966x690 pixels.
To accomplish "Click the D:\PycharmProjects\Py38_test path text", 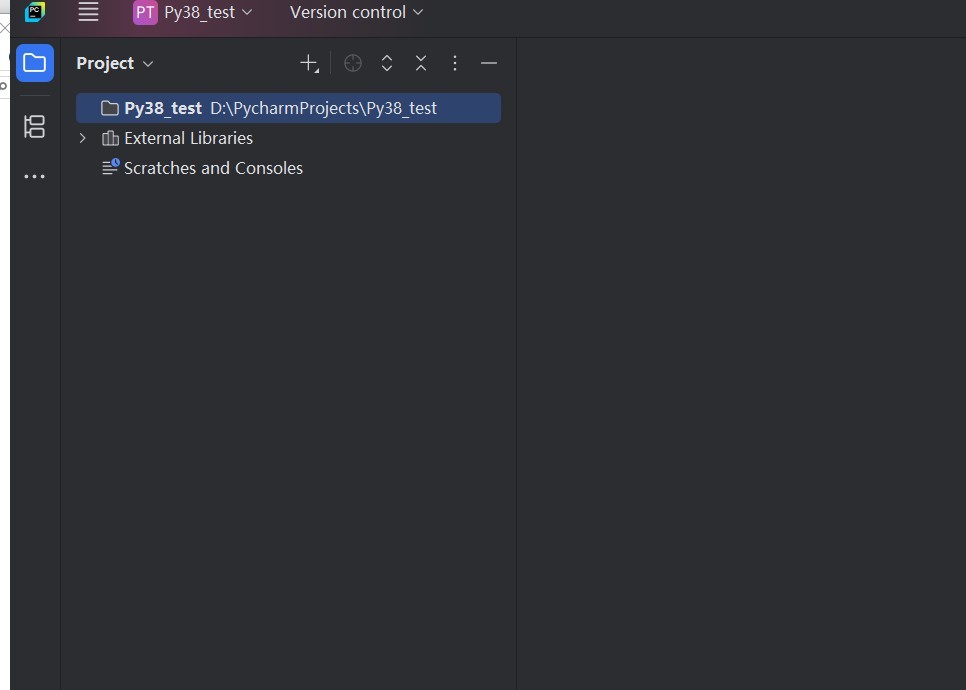I will pos(323,108).
